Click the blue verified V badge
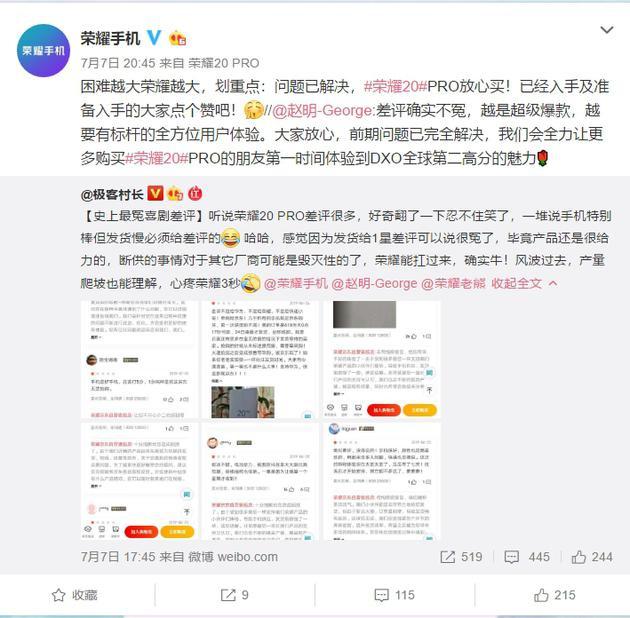 tap(154, 38)
